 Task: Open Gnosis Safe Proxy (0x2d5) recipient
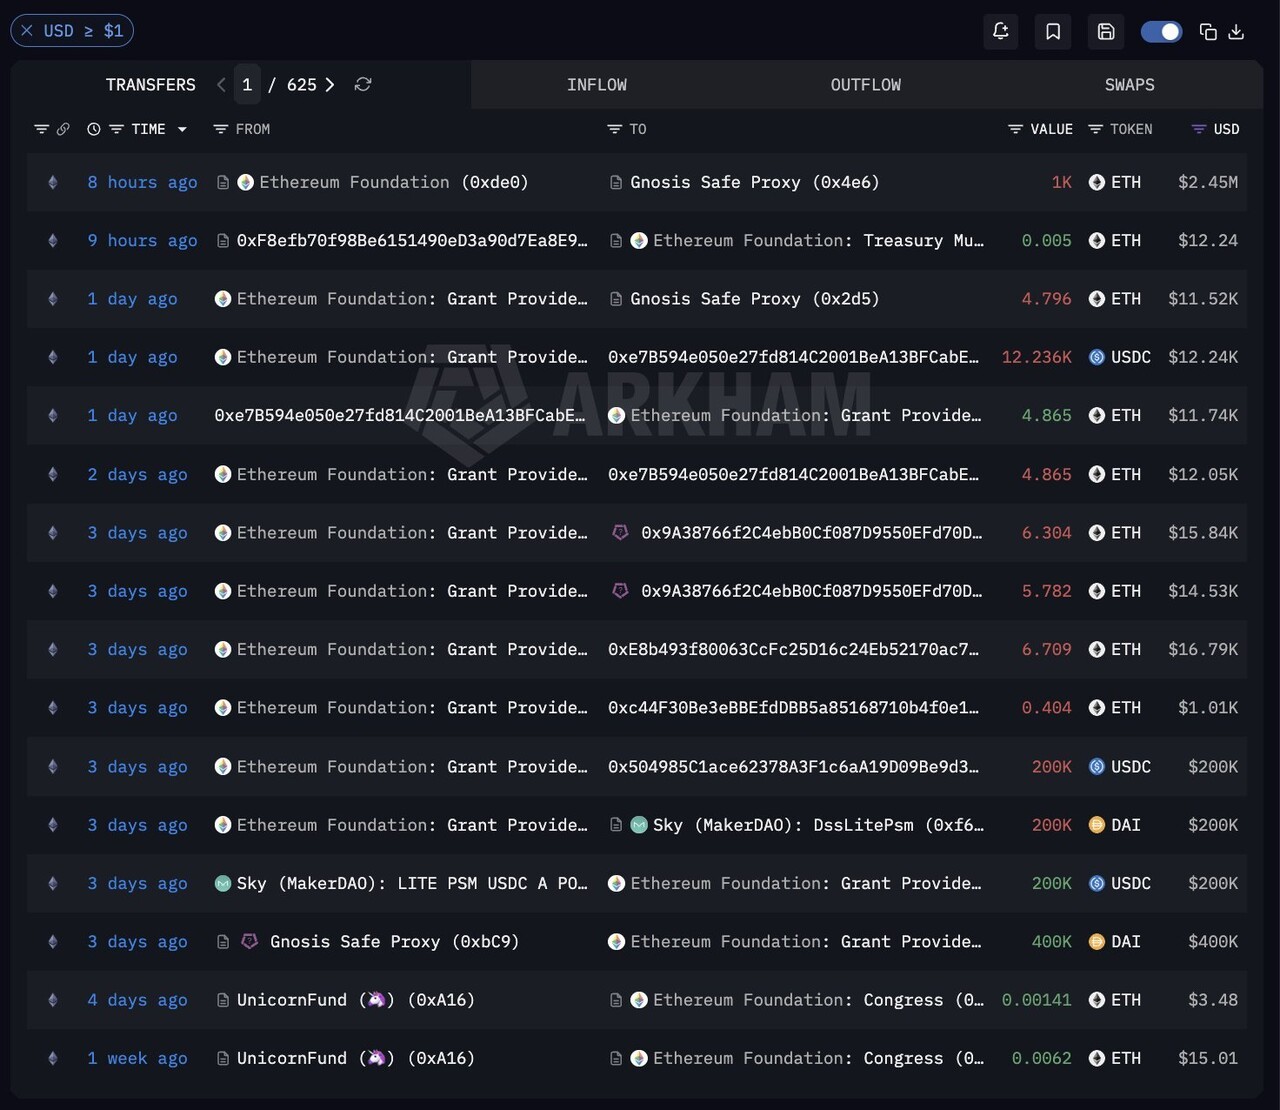pos(755,298)
